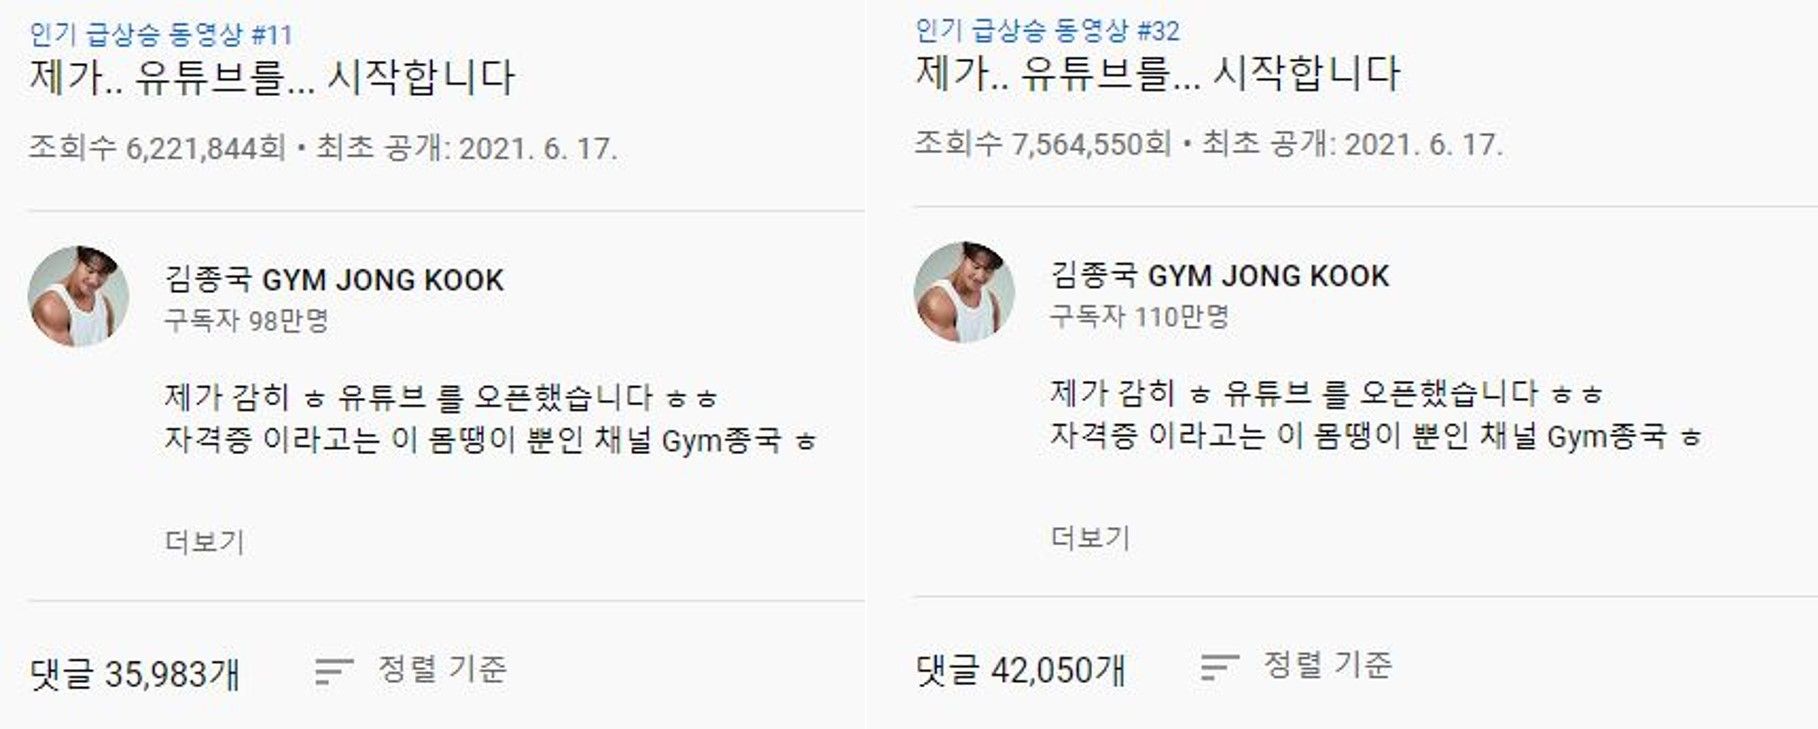Click video title below trending #32 link
The height and width of the screenshot is (729, 1818).
point(1158,74)
